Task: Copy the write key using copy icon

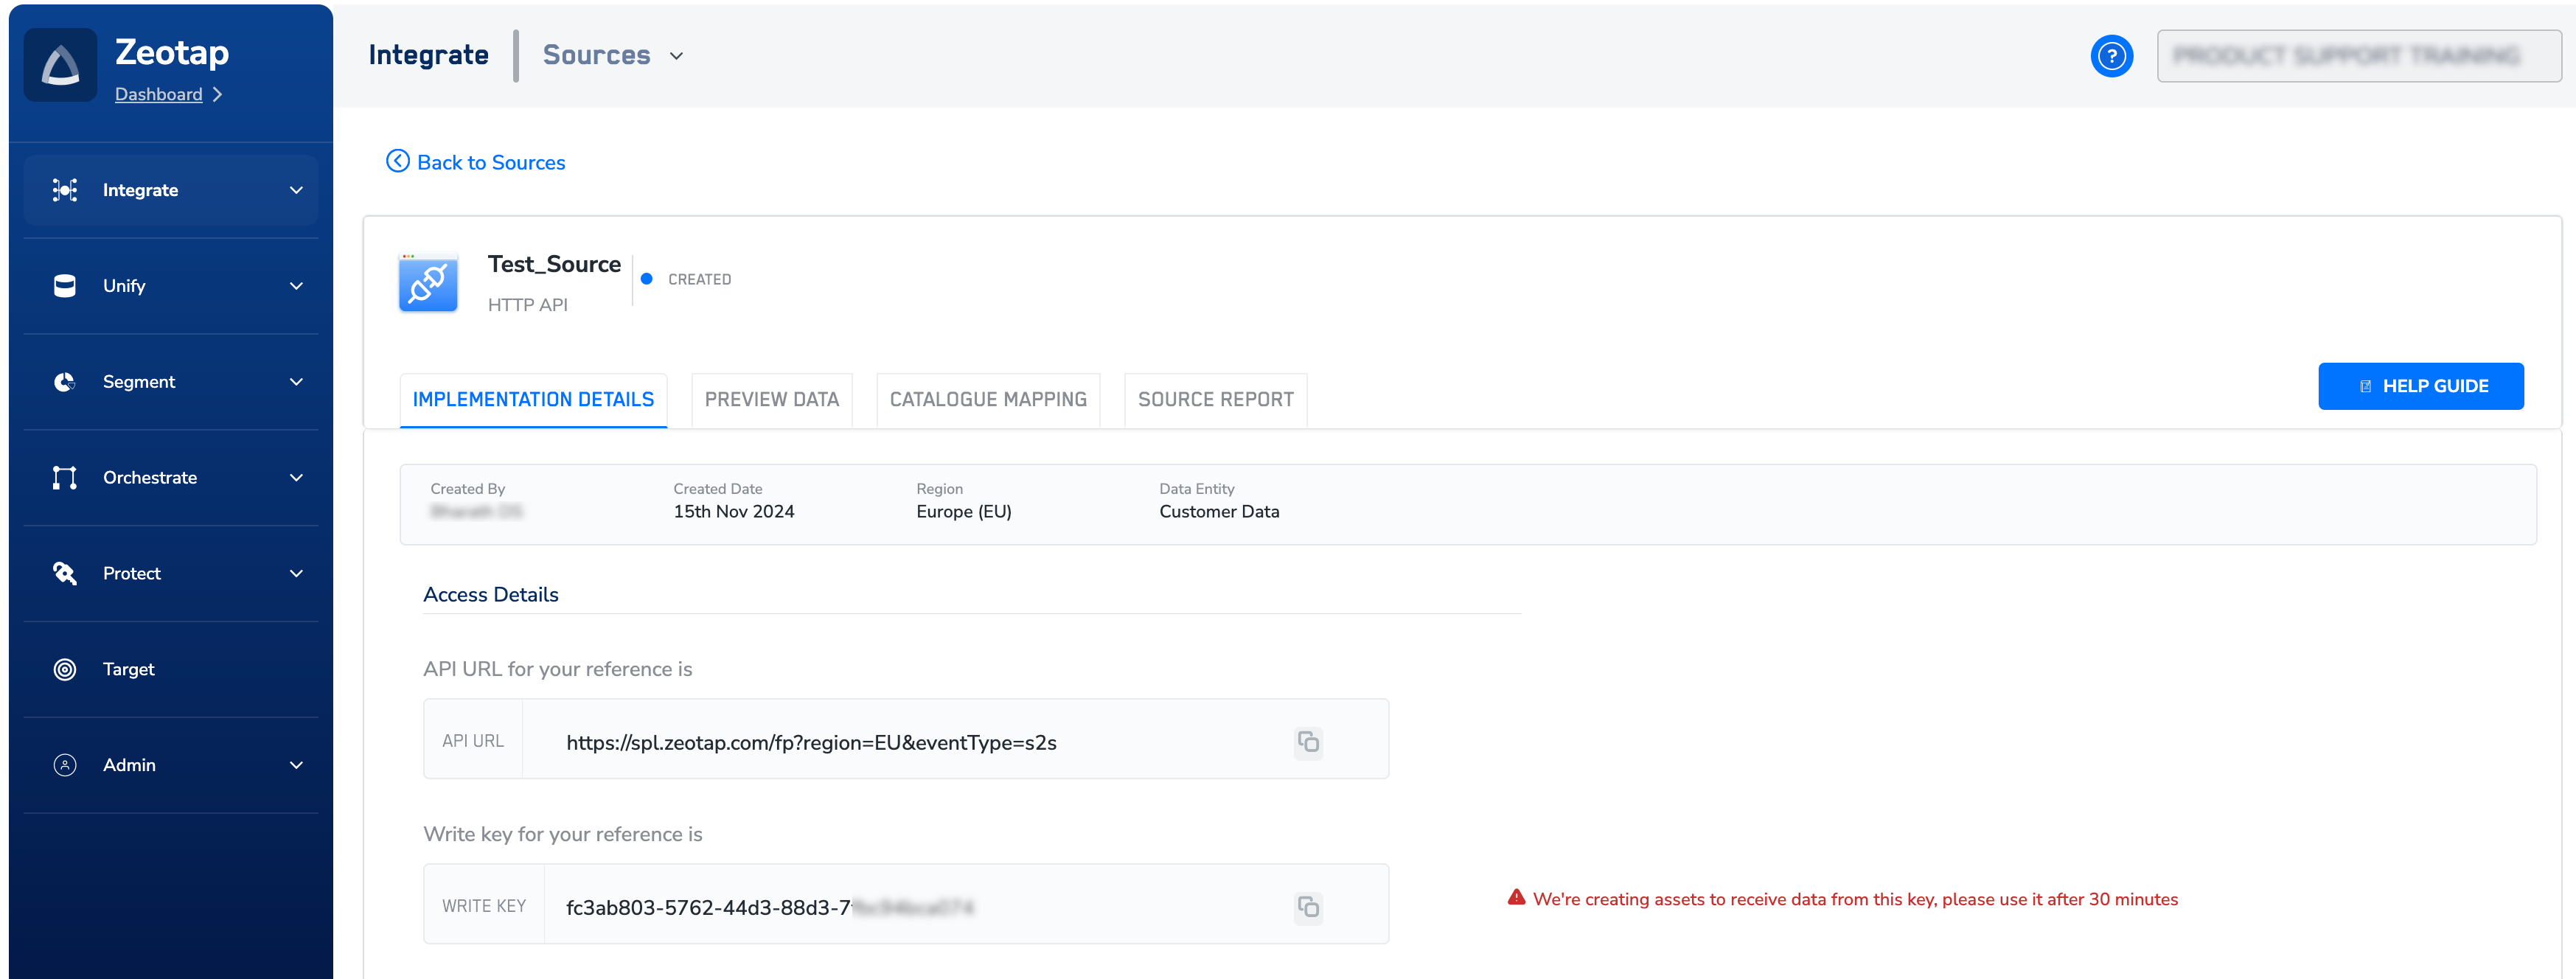Action: (1308, 907)
